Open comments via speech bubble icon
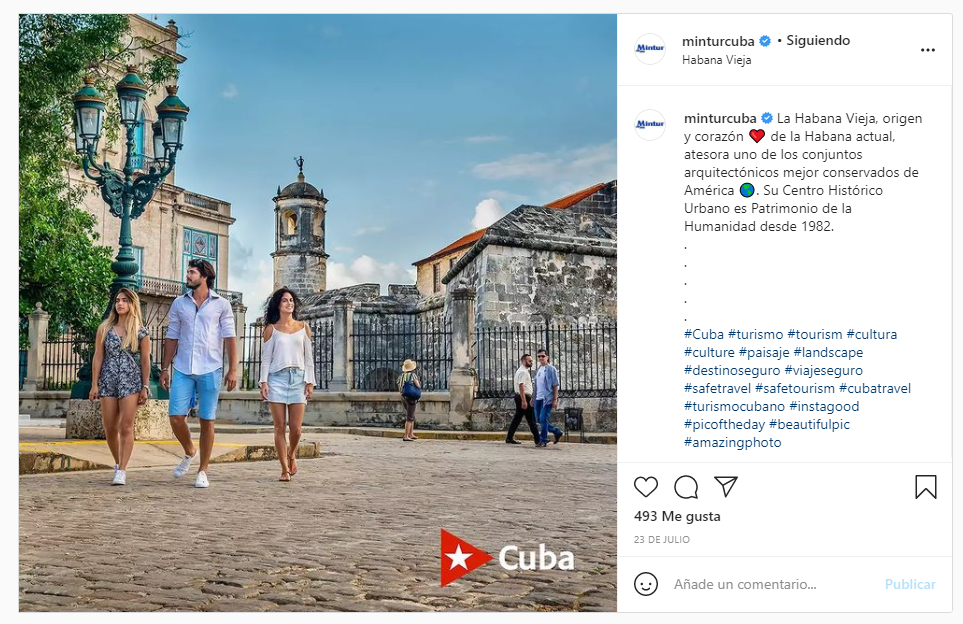The image size is (963, 624). (686, 487)
